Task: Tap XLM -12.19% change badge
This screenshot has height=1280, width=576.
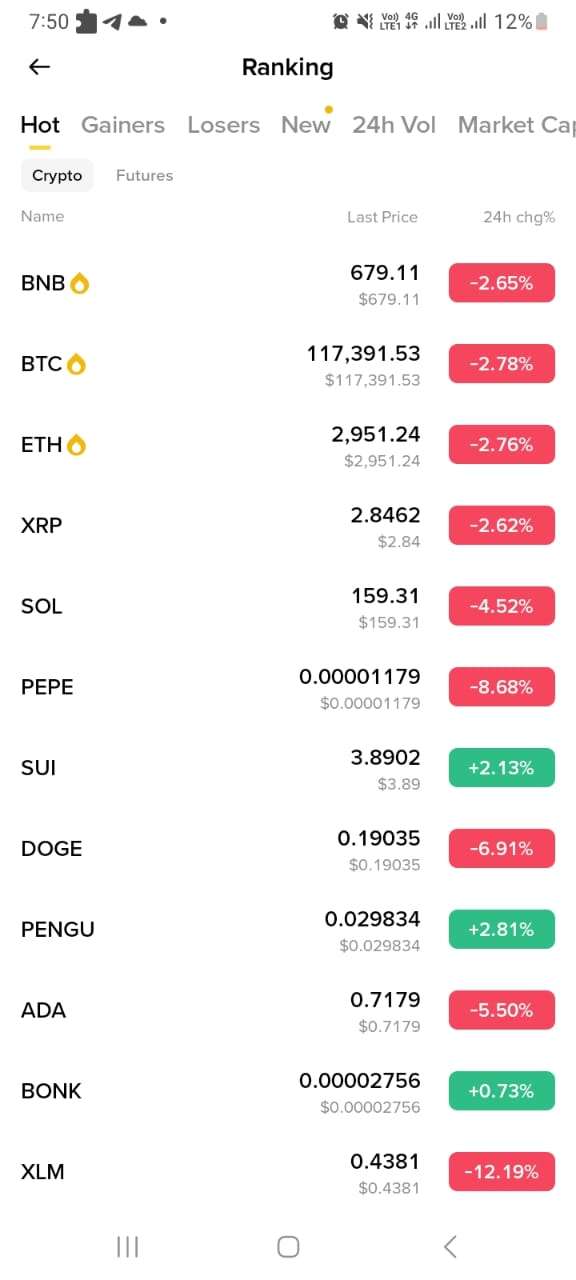Action: click(501, 1172)
